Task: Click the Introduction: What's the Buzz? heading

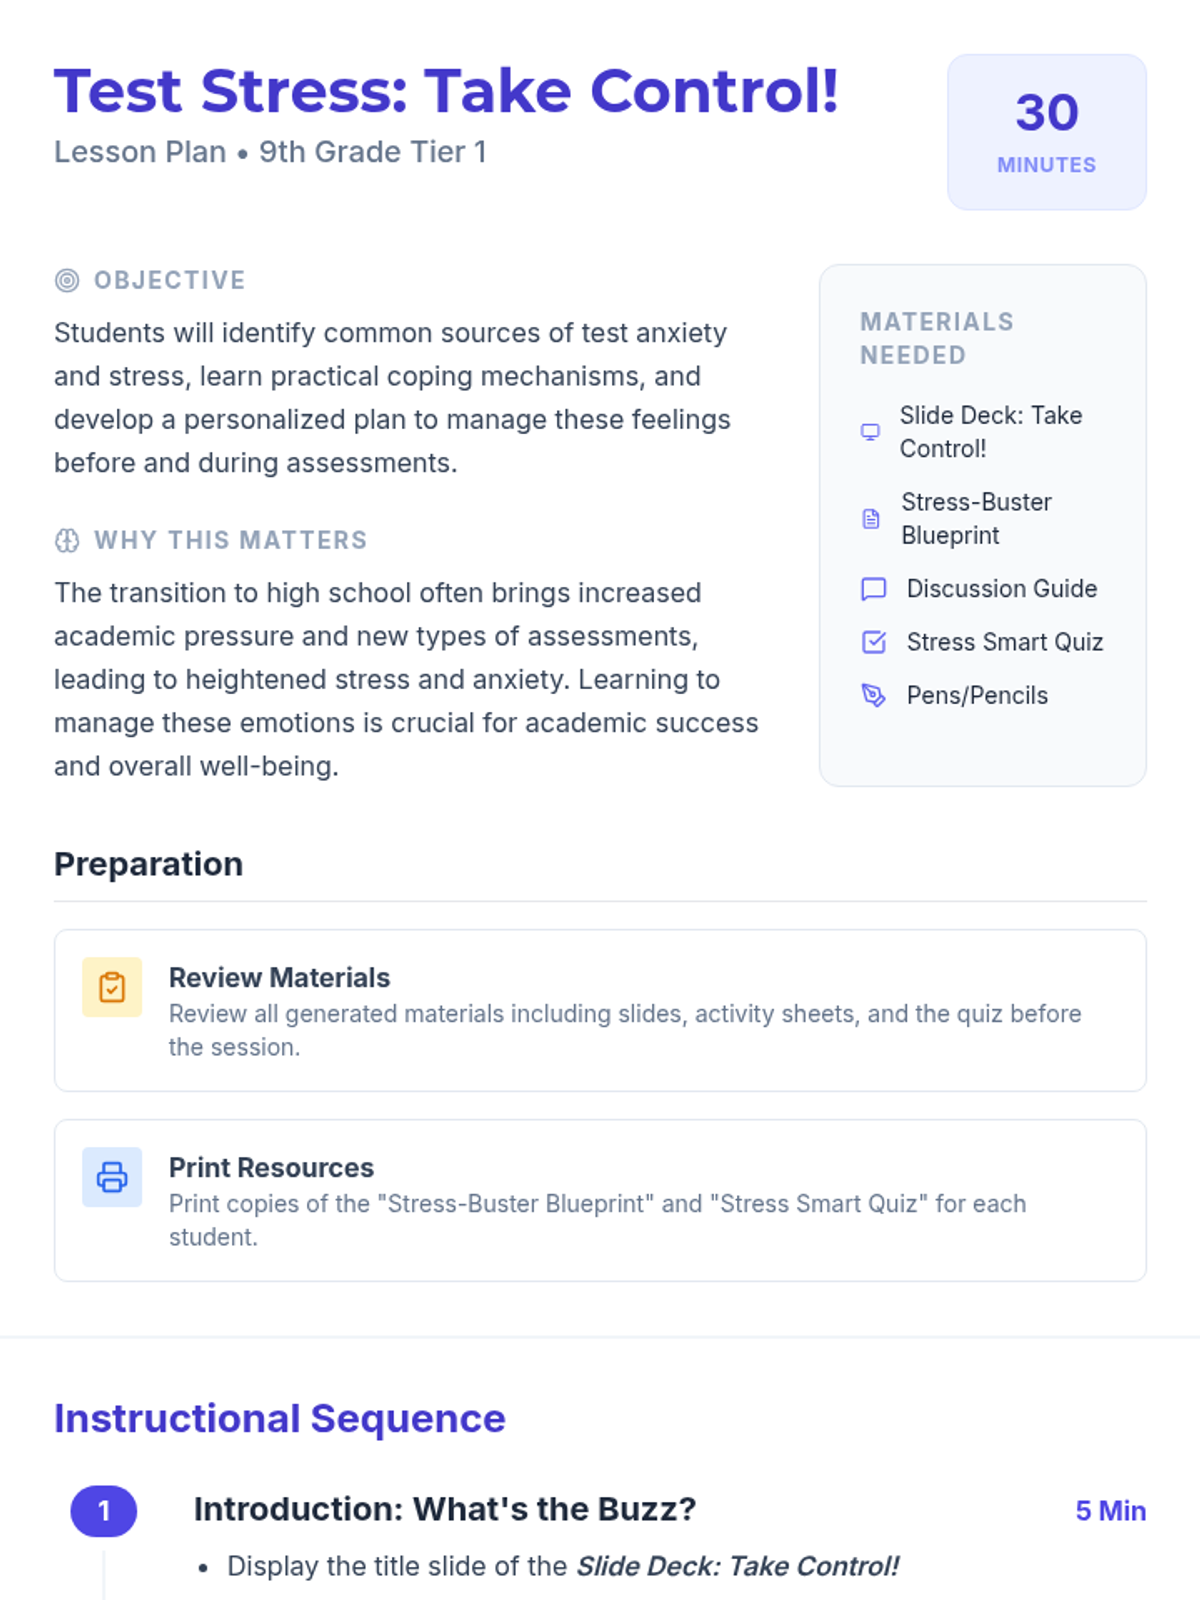Action: [x=445, y=1509]
